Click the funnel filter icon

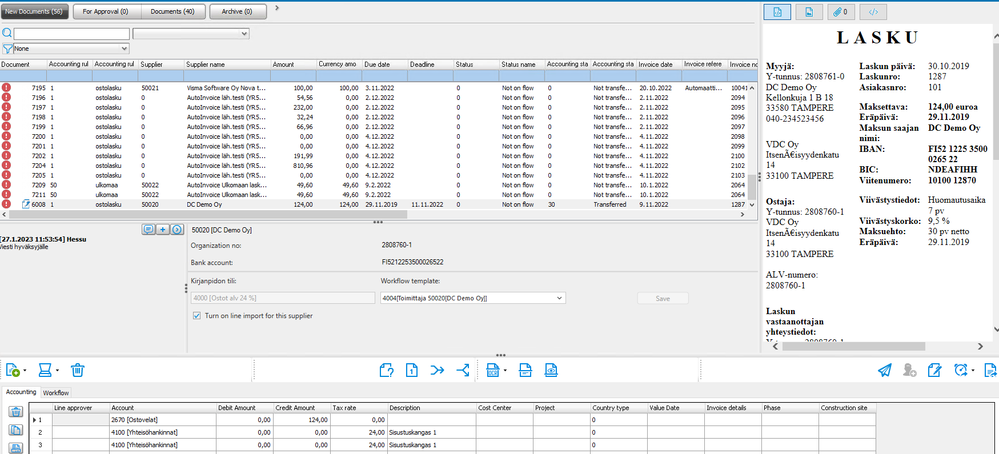[6, 48]
